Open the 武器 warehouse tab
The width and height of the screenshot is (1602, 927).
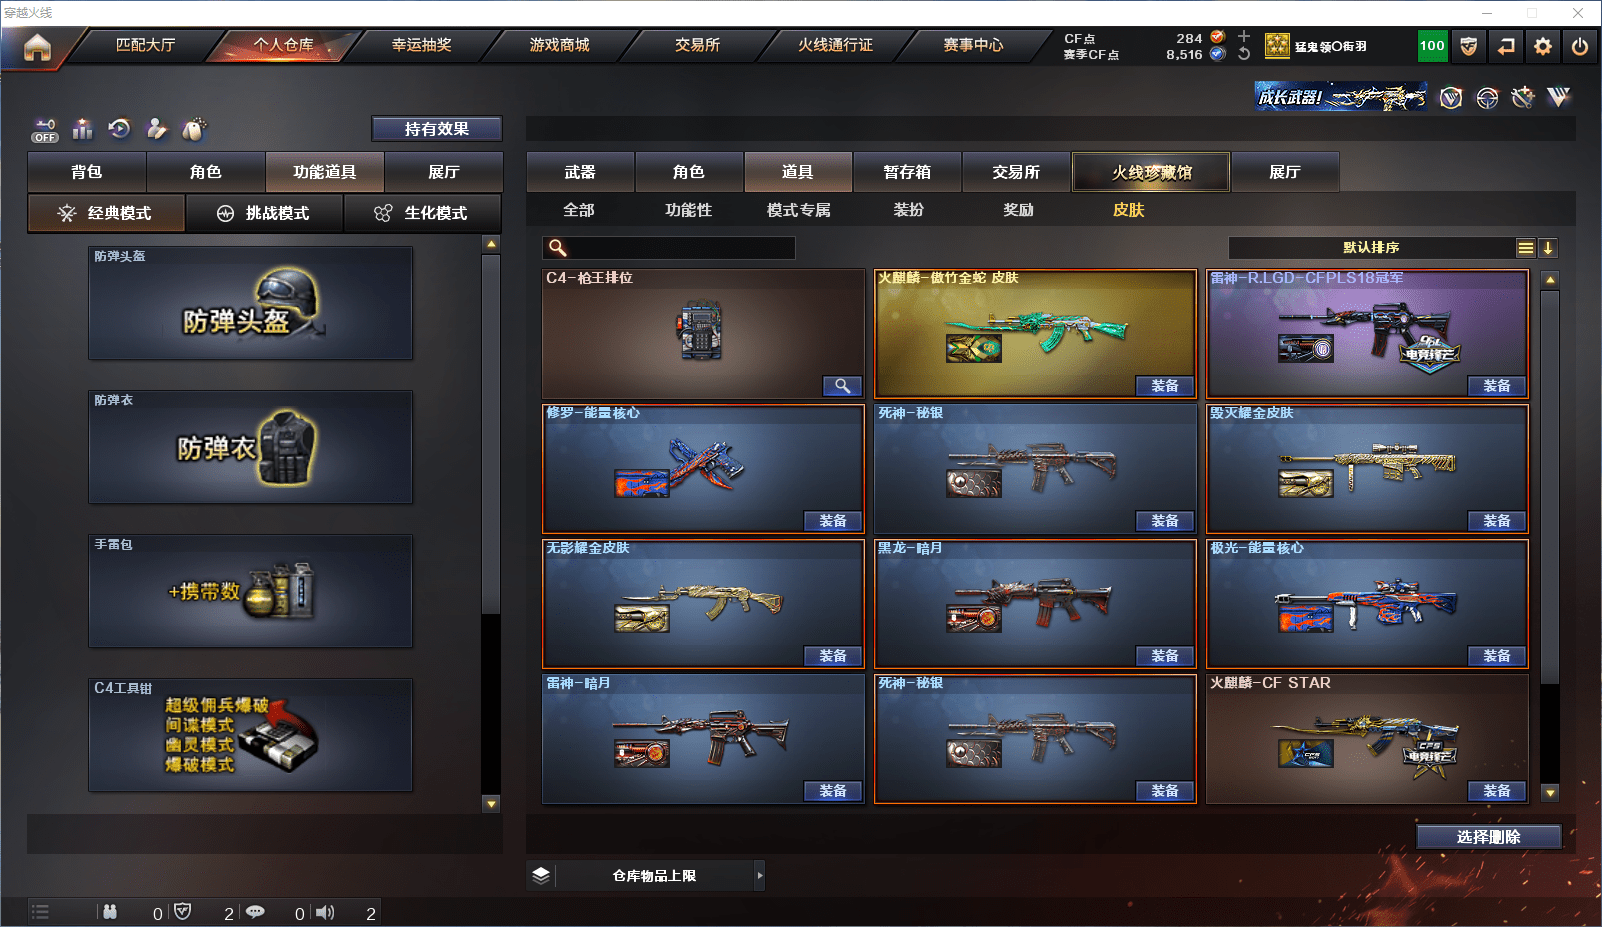(x=580, y=172)
